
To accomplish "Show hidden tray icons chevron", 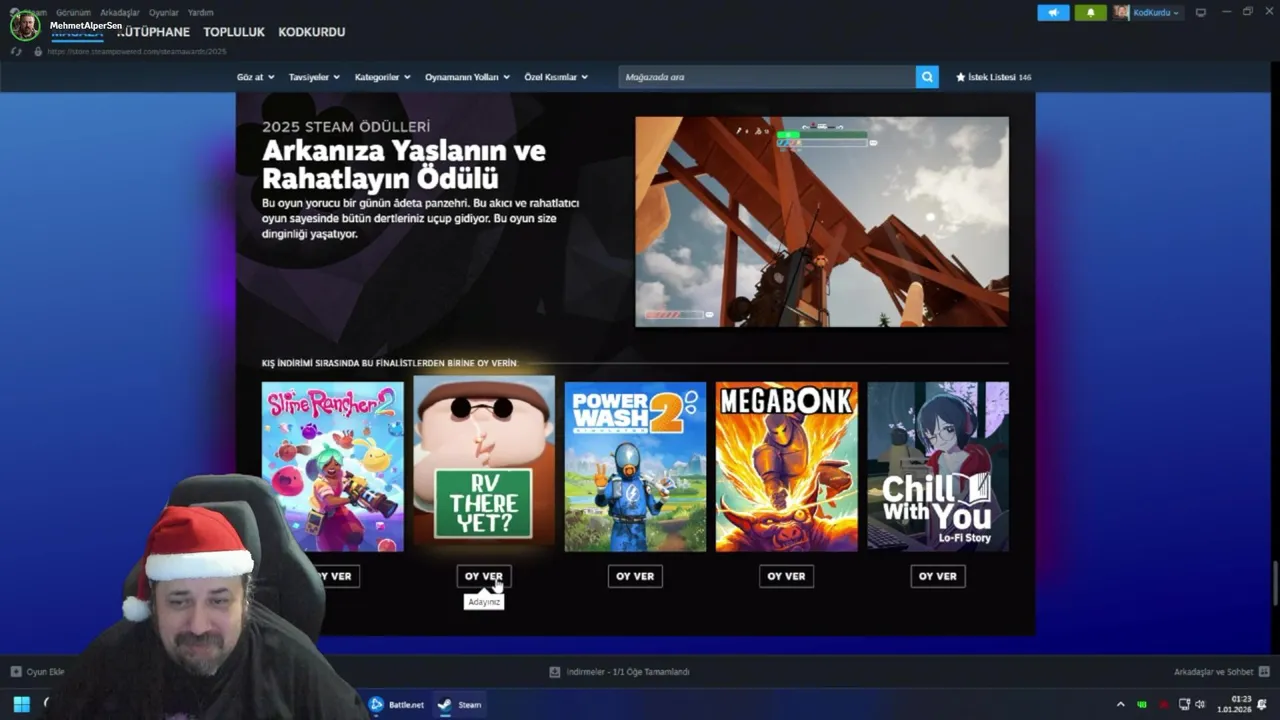I will click(x=1120, y=704).
